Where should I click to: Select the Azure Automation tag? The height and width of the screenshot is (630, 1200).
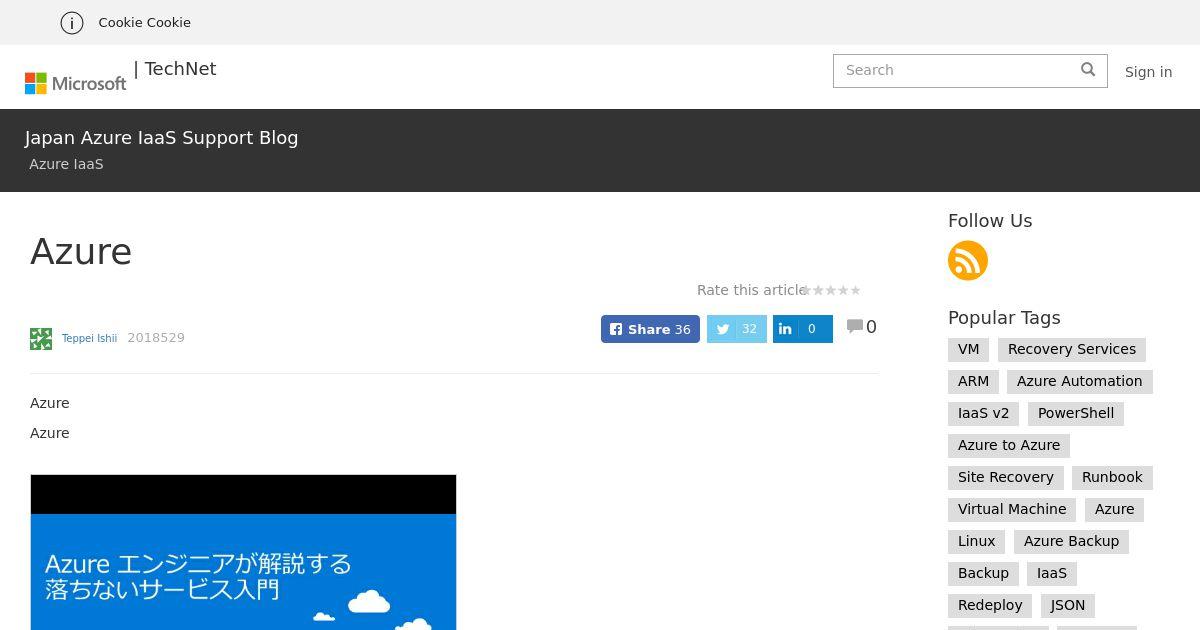click(x=1080, y=381)
